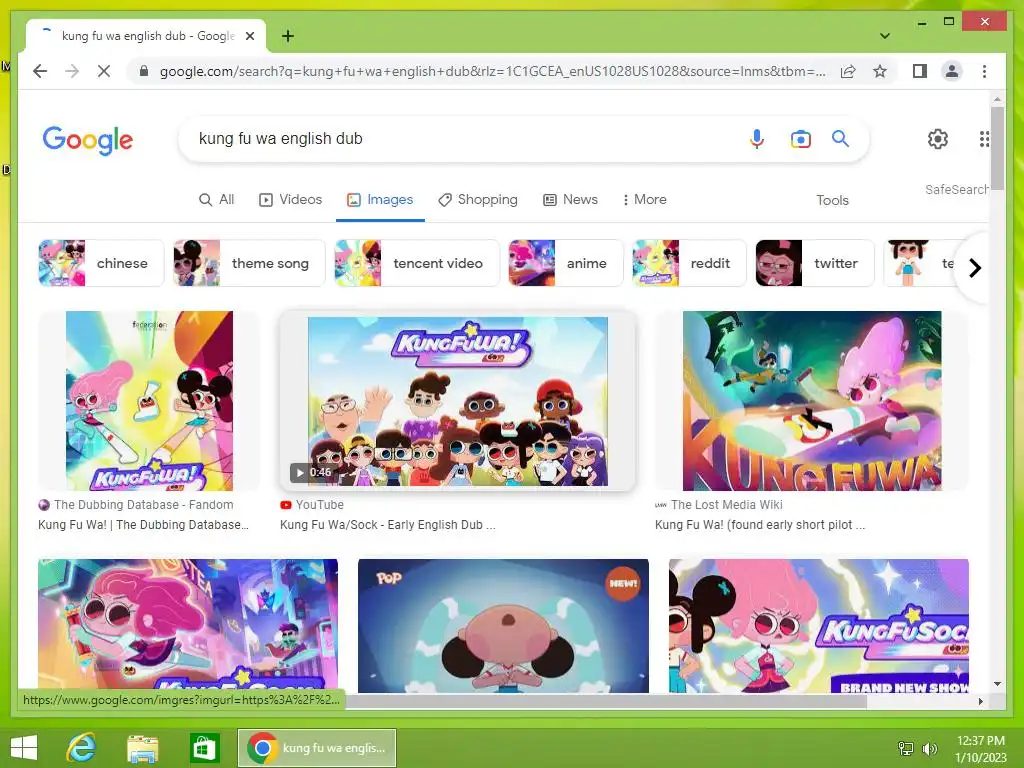Open the KungFuSock Brand New Show image
The image size is (1024, 768).
point(818,626)
